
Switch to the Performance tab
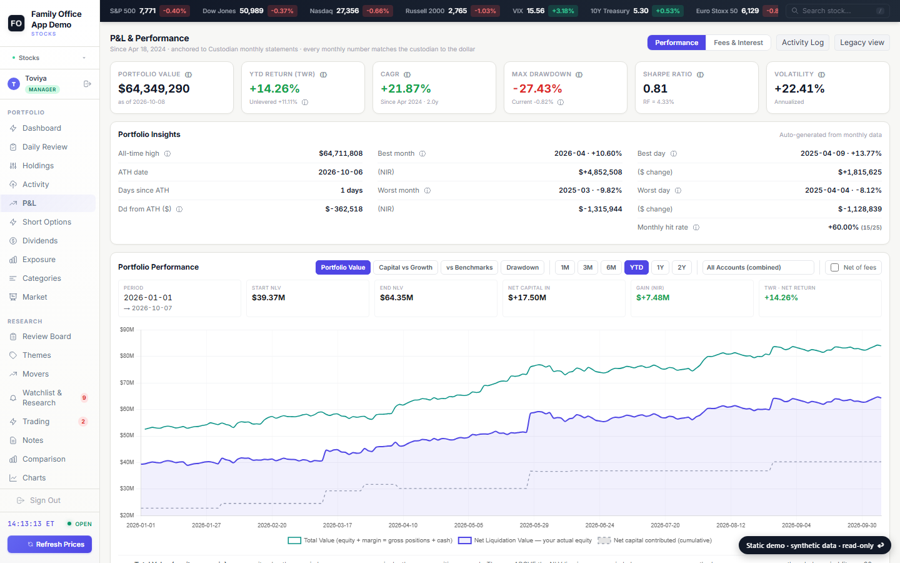pos(676,42)
